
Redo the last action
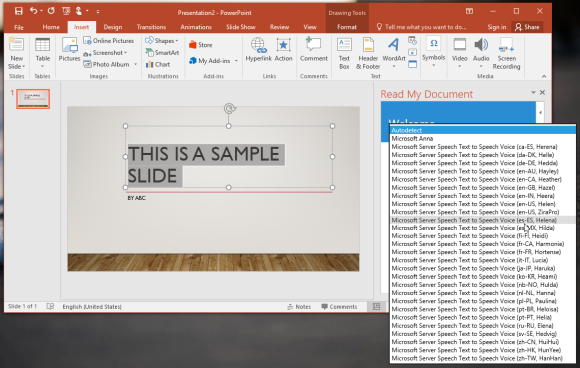coord(51,11)
